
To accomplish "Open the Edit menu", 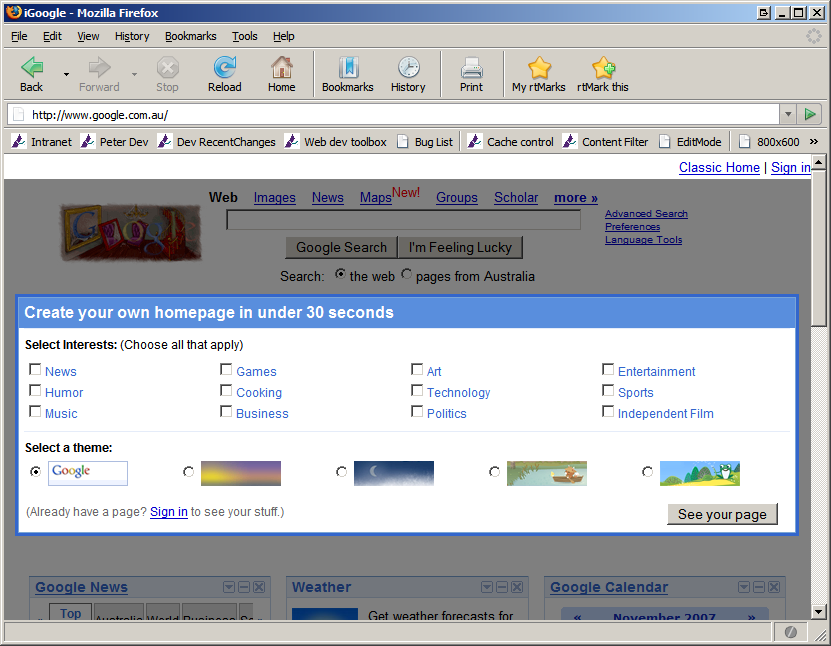I will (52, 36).
